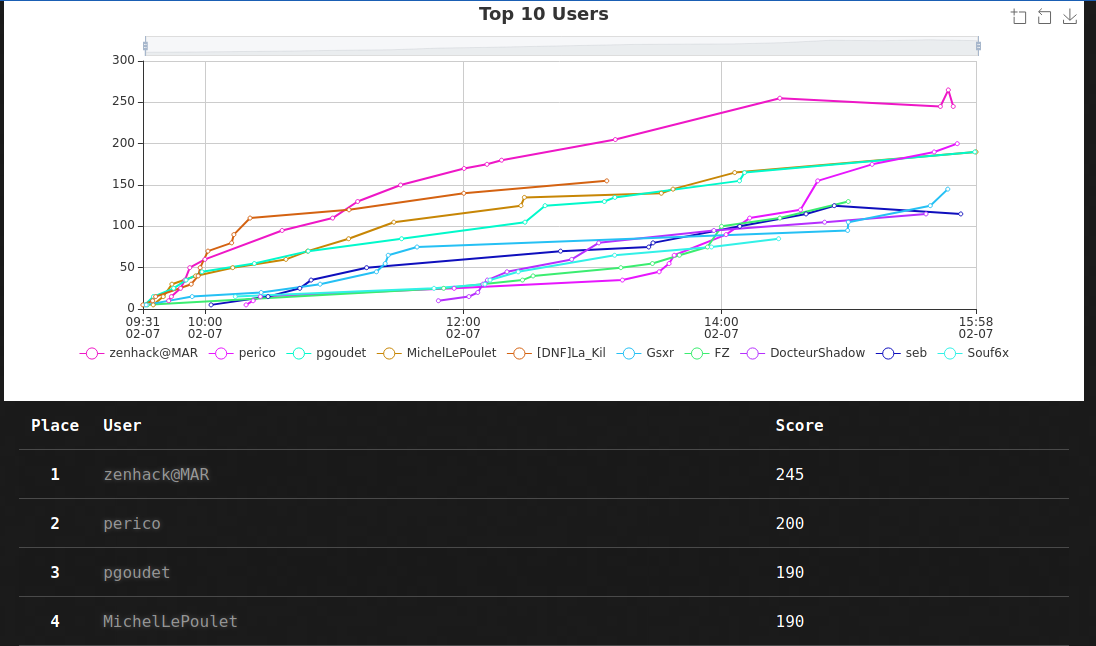Screen dimensions: 1096x646
Task: Open perico's profile from scoreboard table
Action: pyautogui.click(x=131, y=523)
